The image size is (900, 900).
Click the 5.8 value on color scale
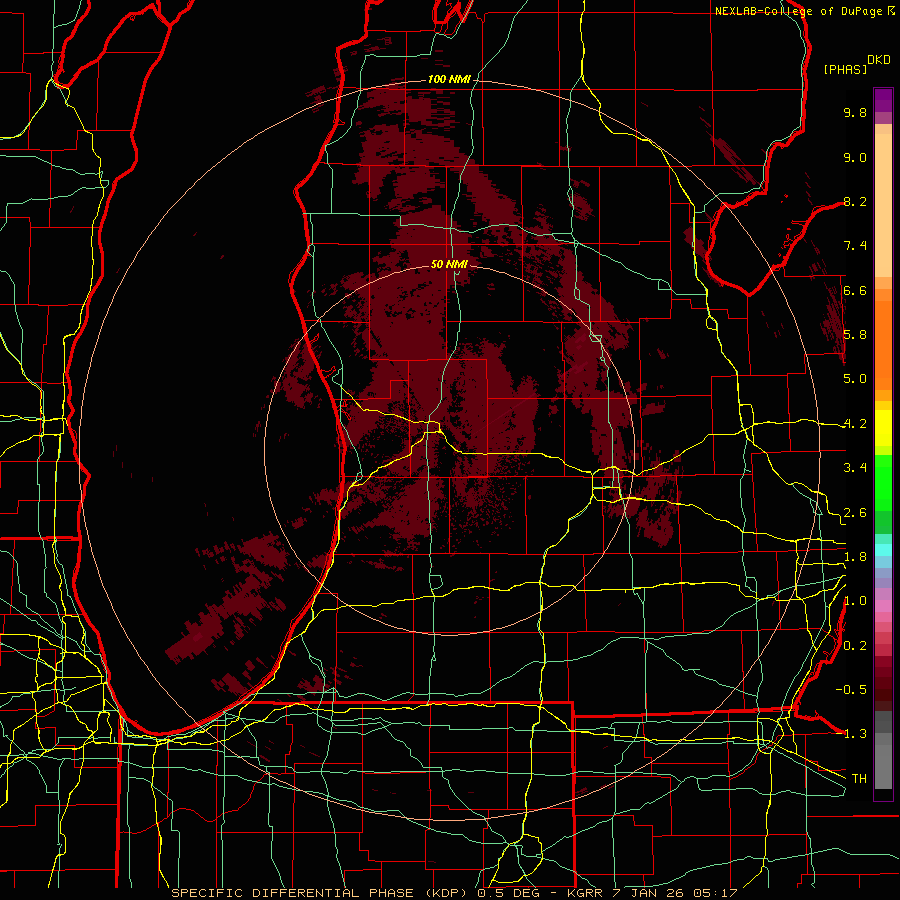pos(855,335)
